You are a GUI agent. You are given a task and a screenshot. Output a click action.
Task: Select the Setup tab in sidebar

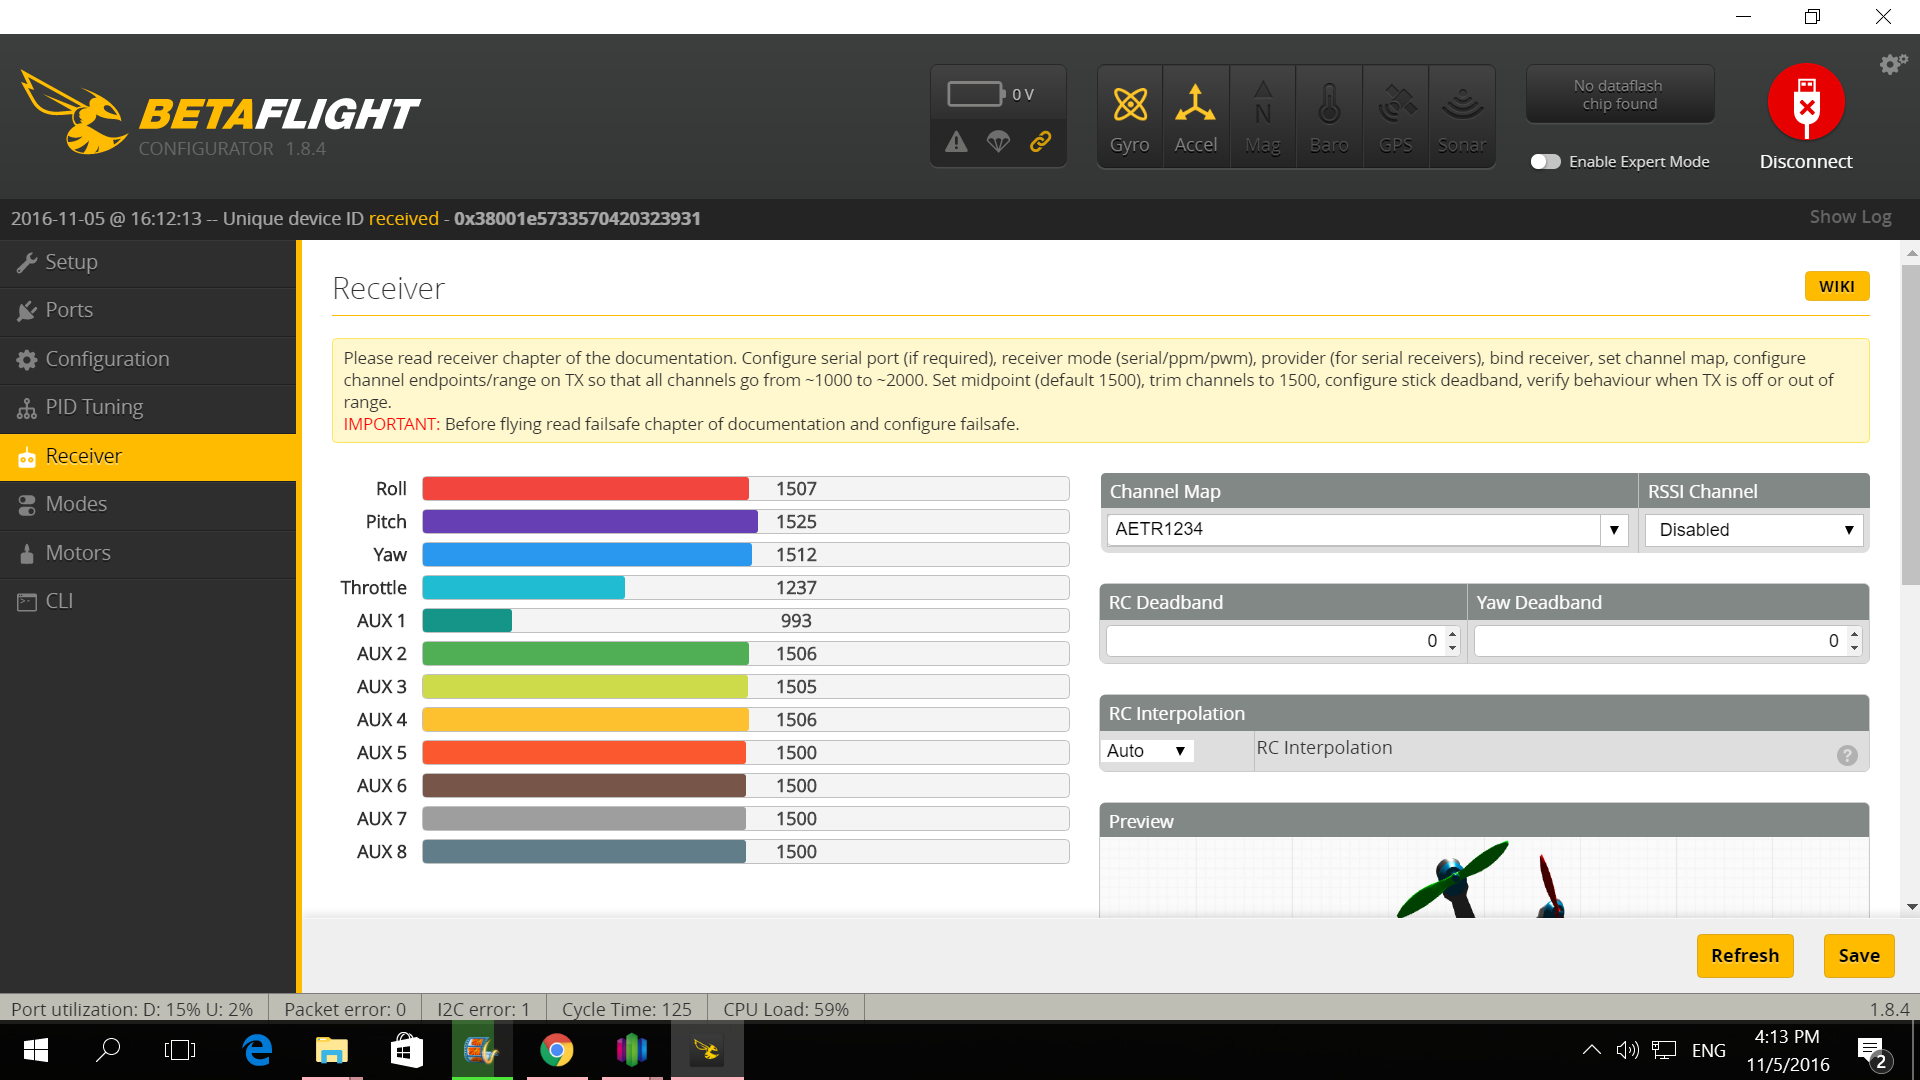tap(70, 261)
